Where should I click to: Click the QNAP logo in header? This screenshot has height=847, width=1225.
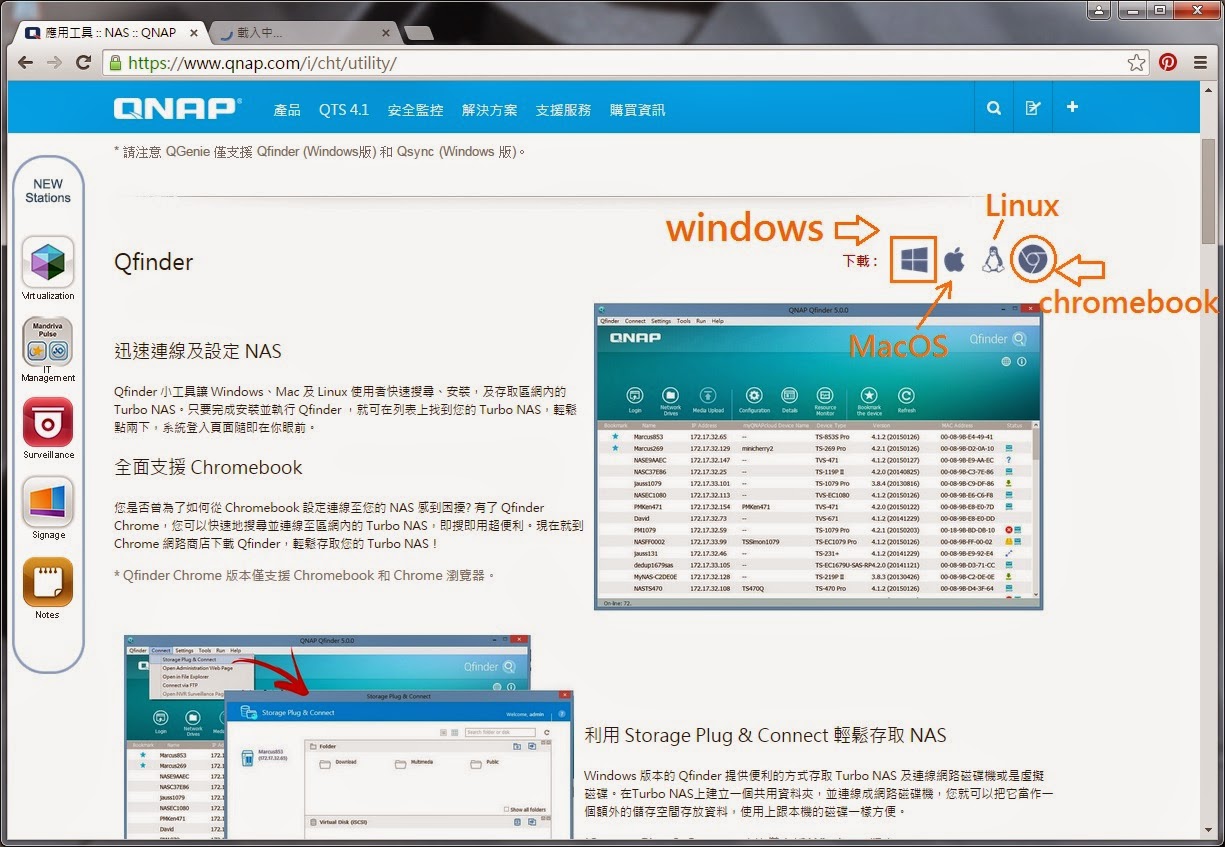(x=178, y=108)
